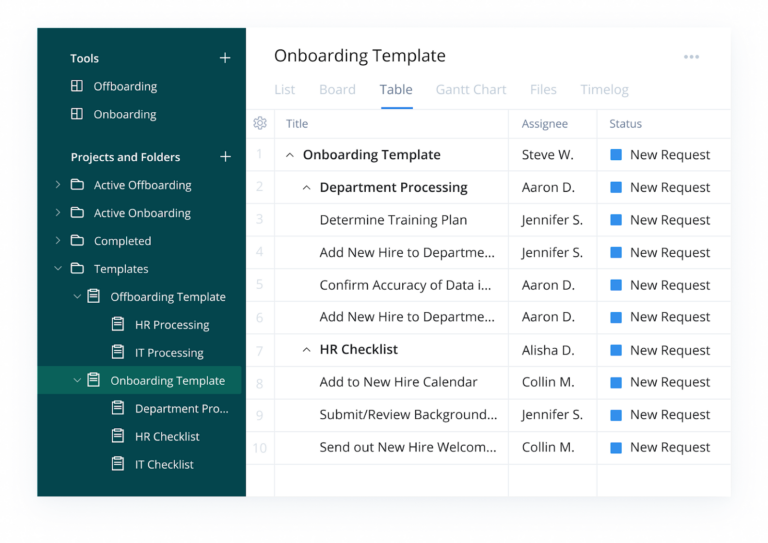Screen dimensions: 768x543
Task: Open the table settings gear icon
Action: click(x=260, y=123)
